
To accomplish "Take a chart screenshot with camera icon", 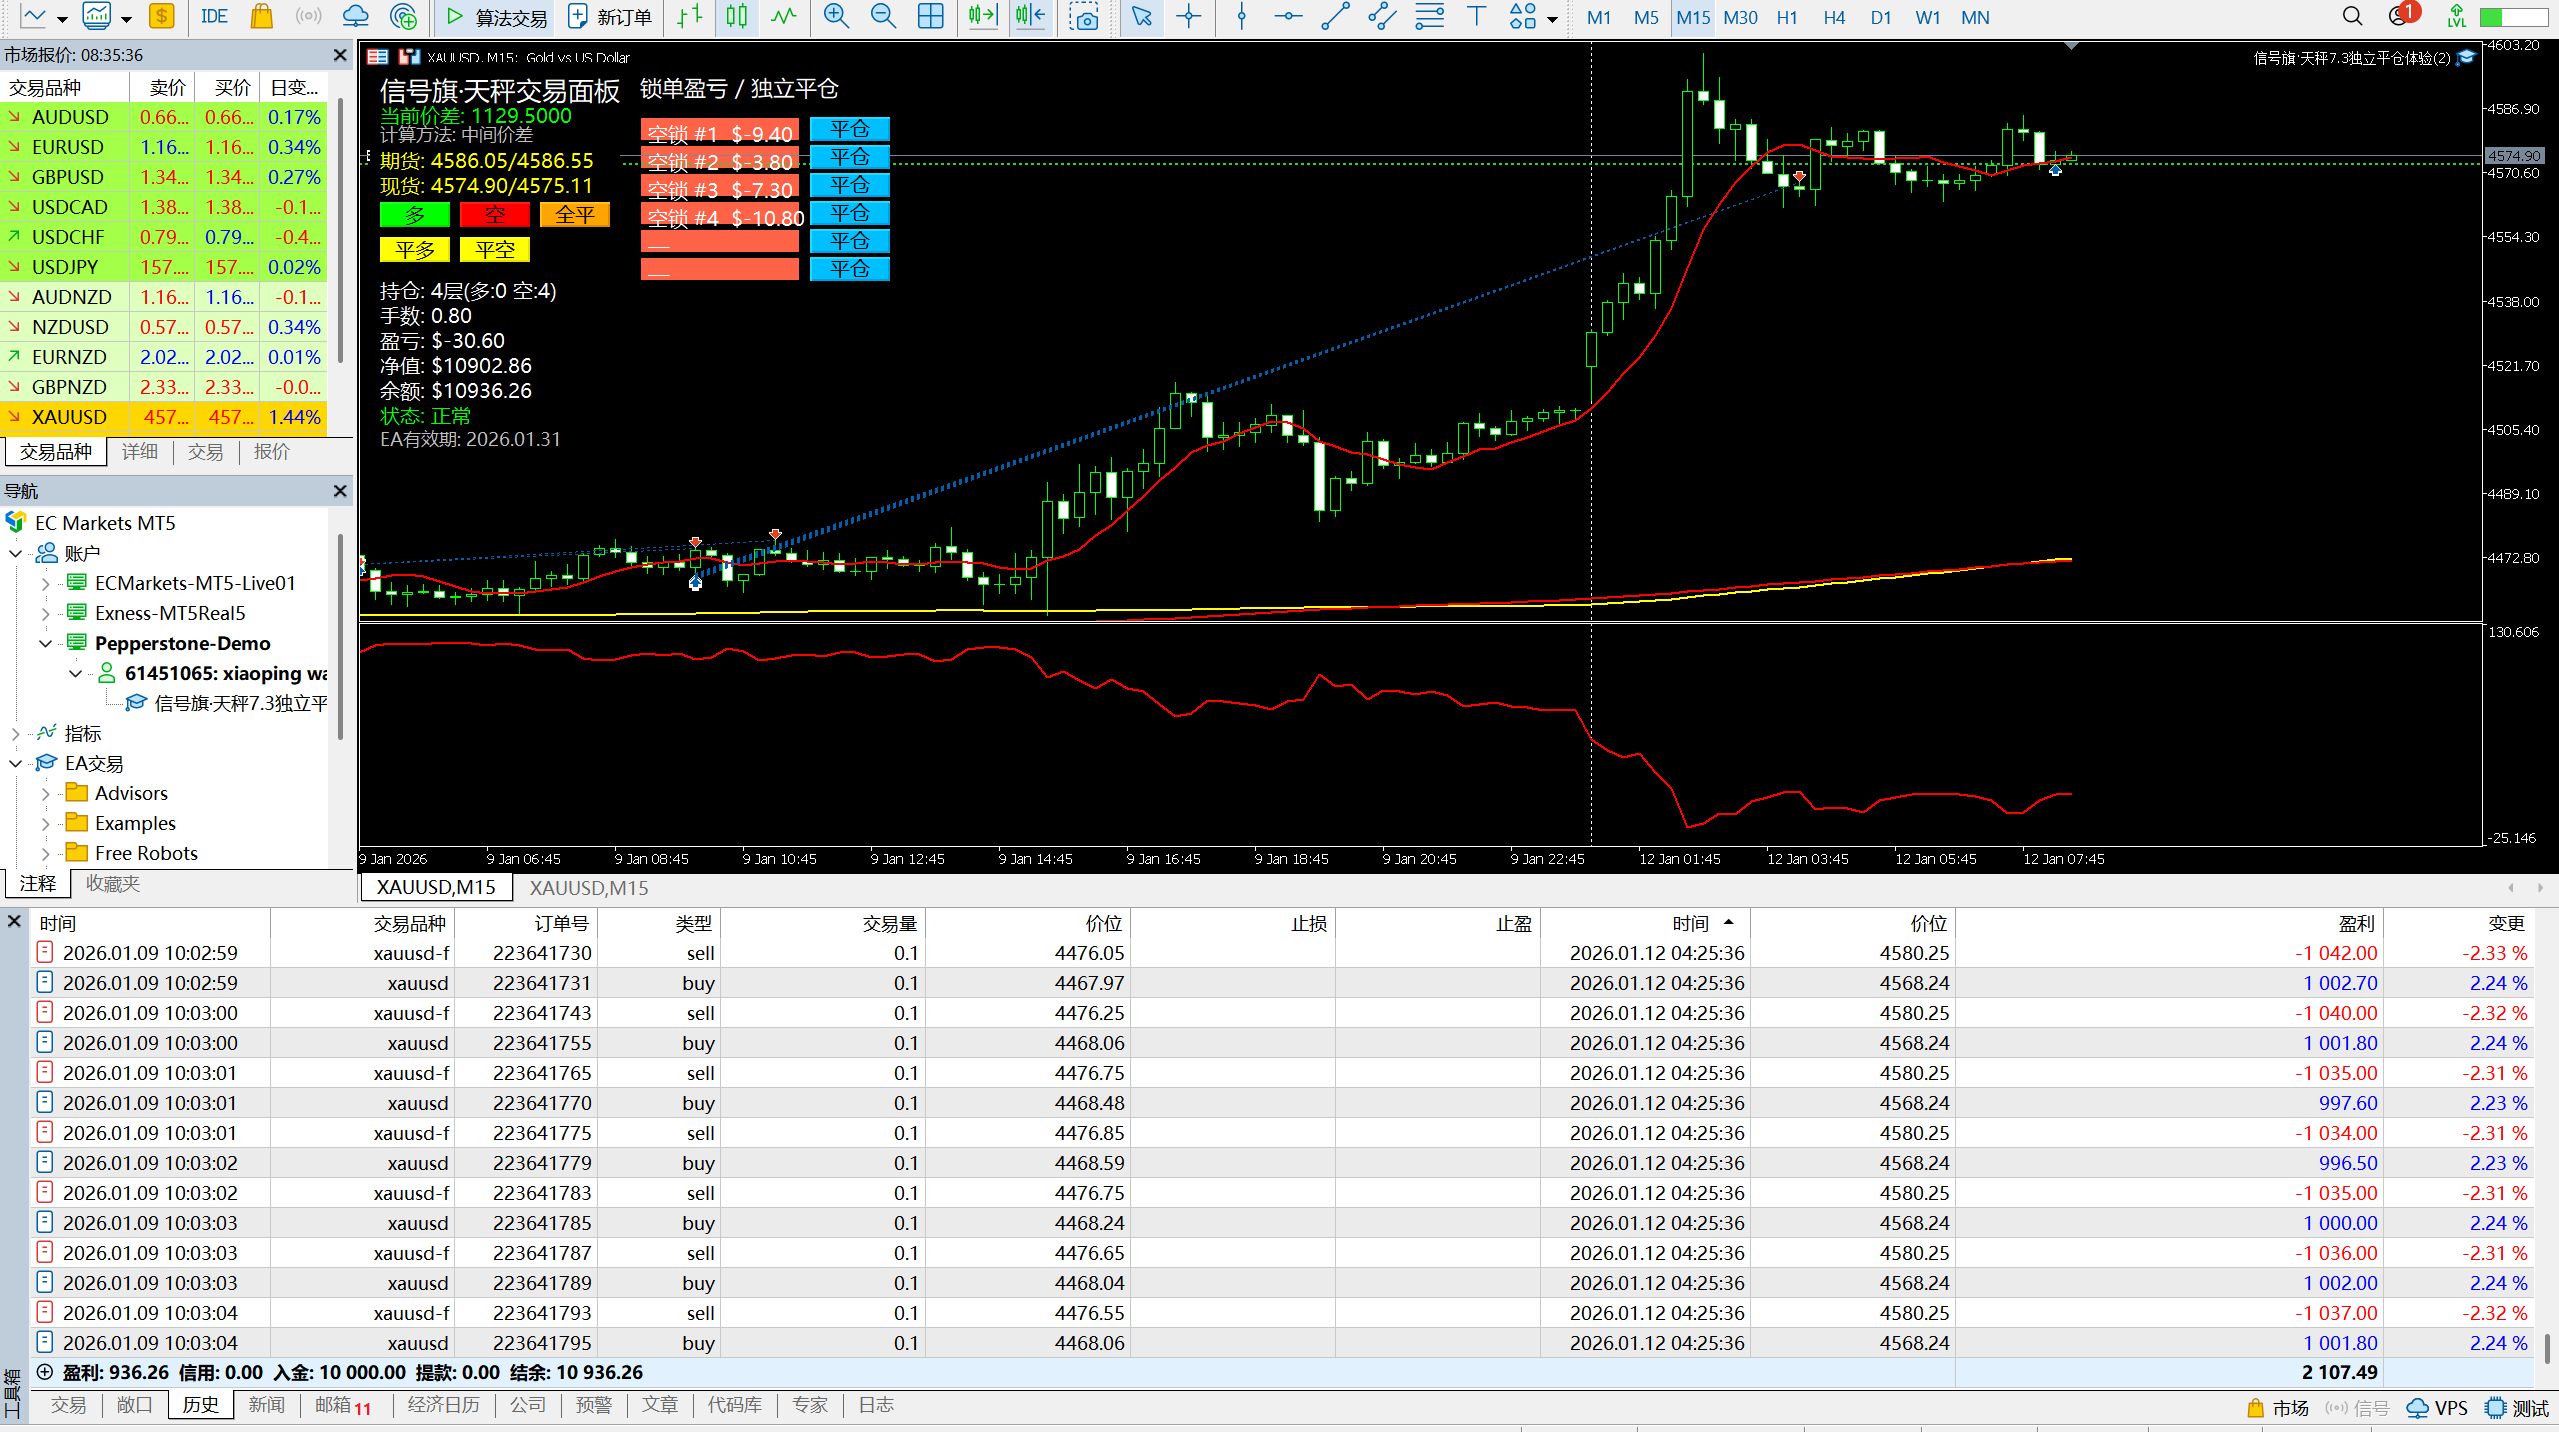I will (x=1082, y=16).
